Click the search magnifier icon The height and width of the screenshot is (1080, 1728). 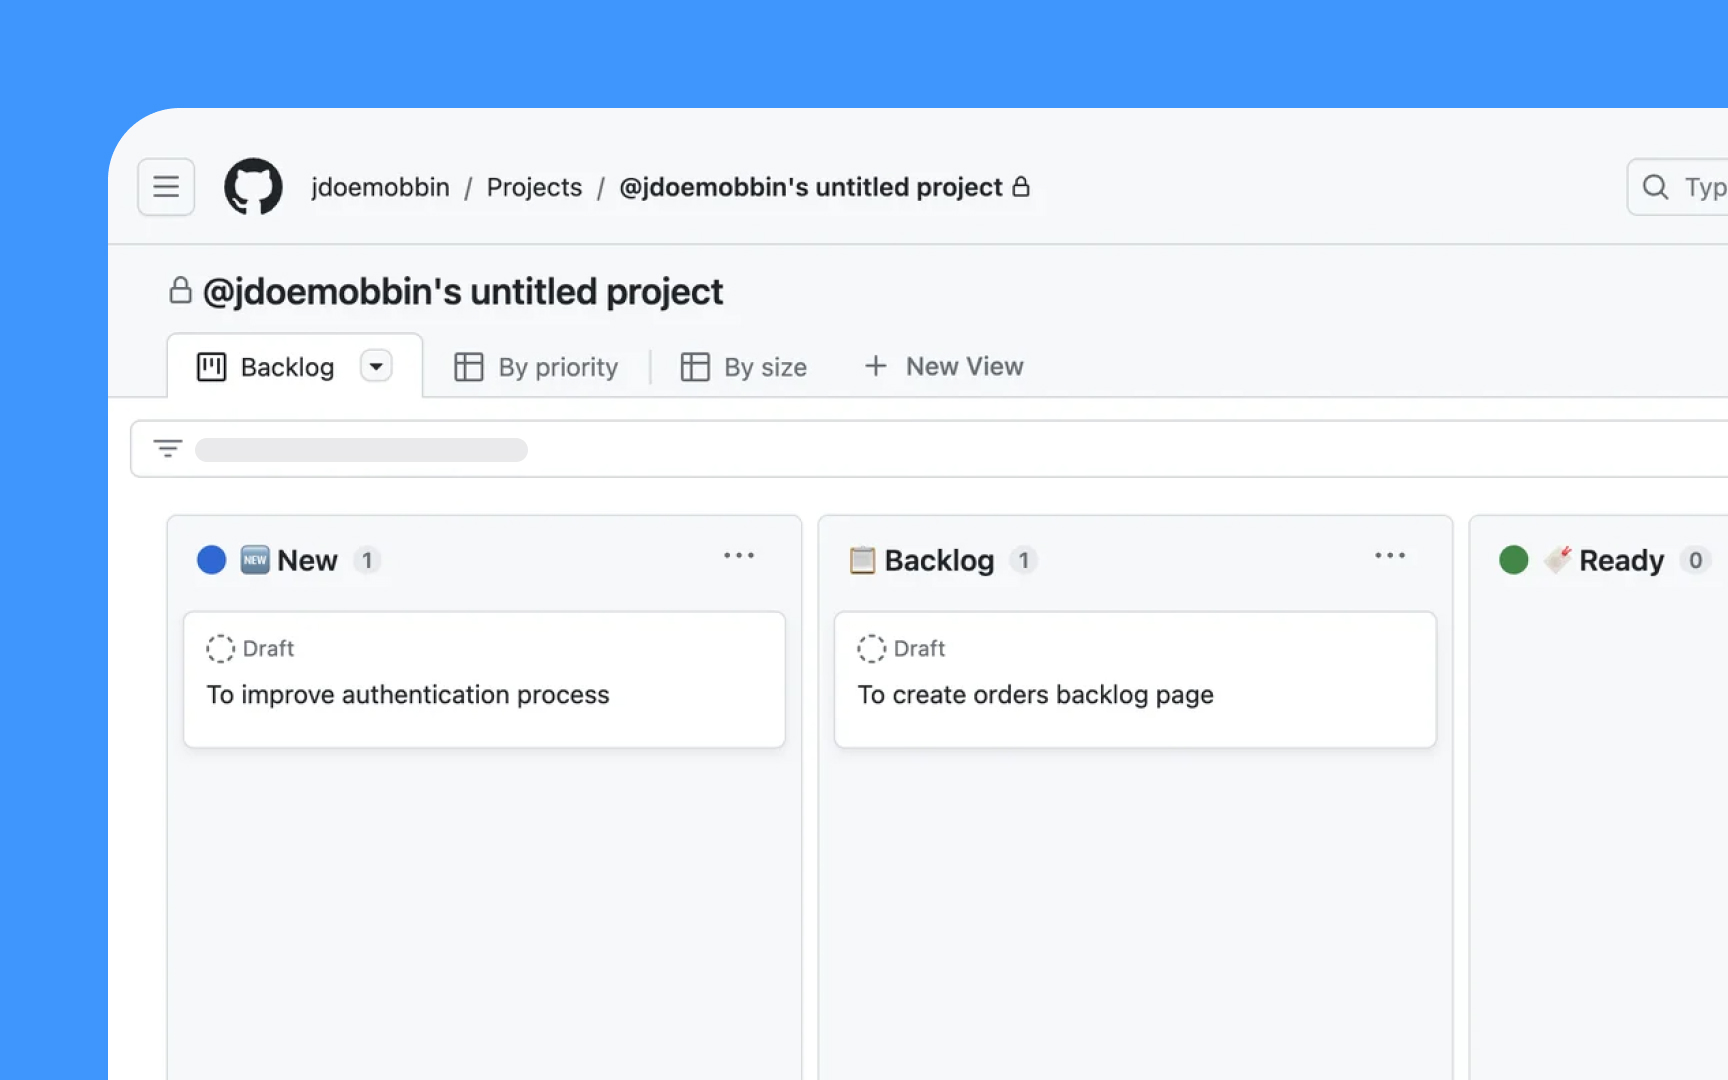(x=1655, y=186)
